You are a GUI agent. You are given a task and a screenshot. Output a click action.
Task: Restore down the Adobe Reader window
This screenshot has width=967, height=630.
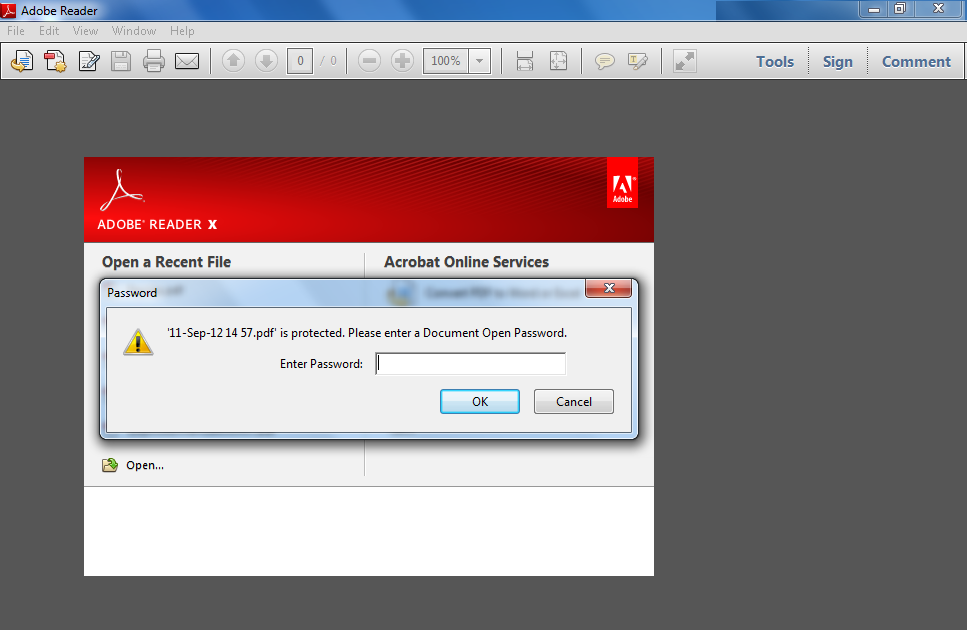click(900, 9)
